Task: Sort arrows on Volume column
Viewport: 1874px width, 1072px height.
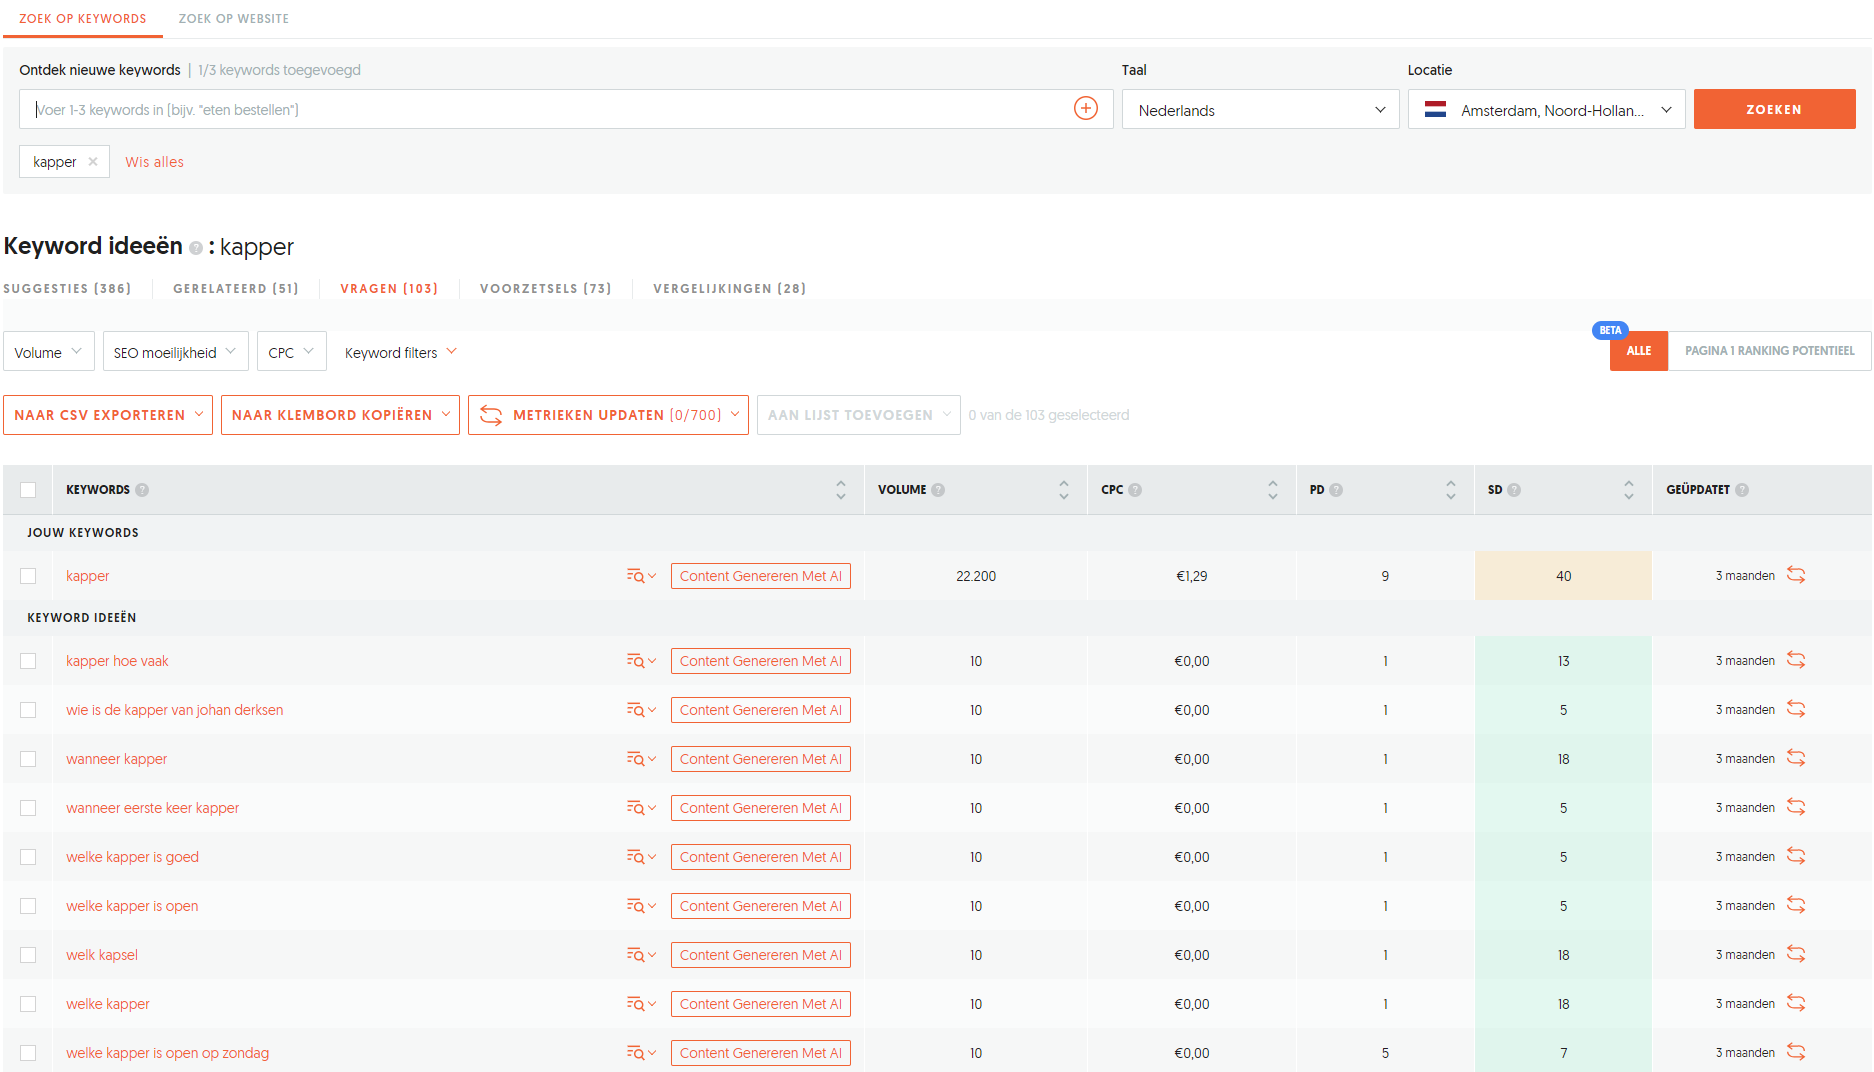Action: (x=1064, y=490)
